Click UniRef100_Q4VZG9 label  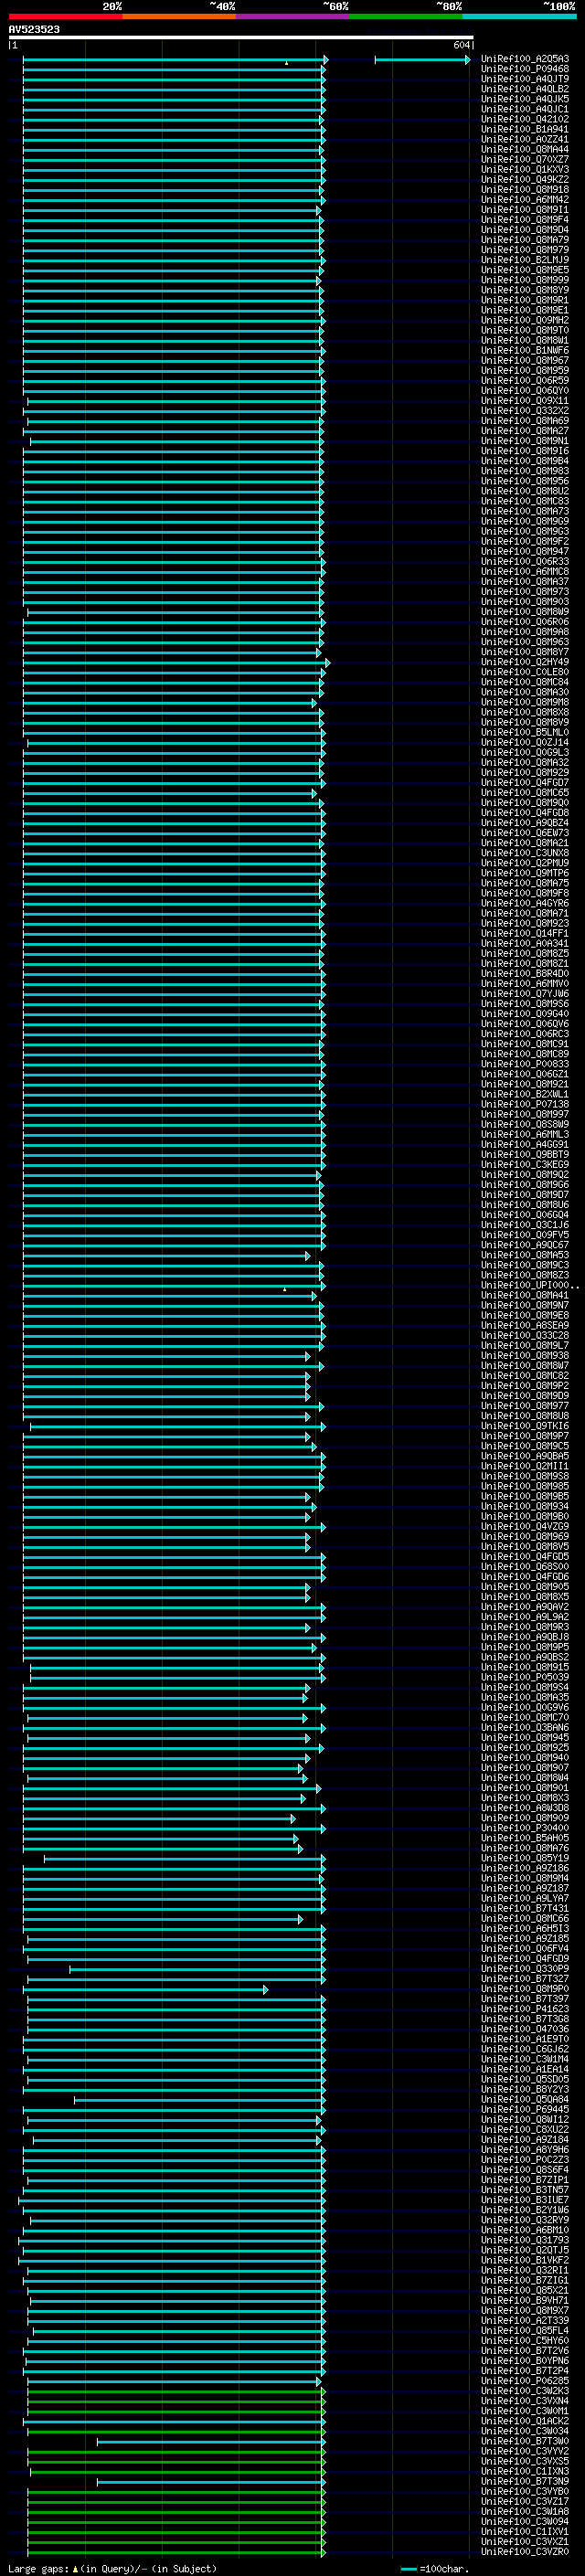[x=525, y=1527]
